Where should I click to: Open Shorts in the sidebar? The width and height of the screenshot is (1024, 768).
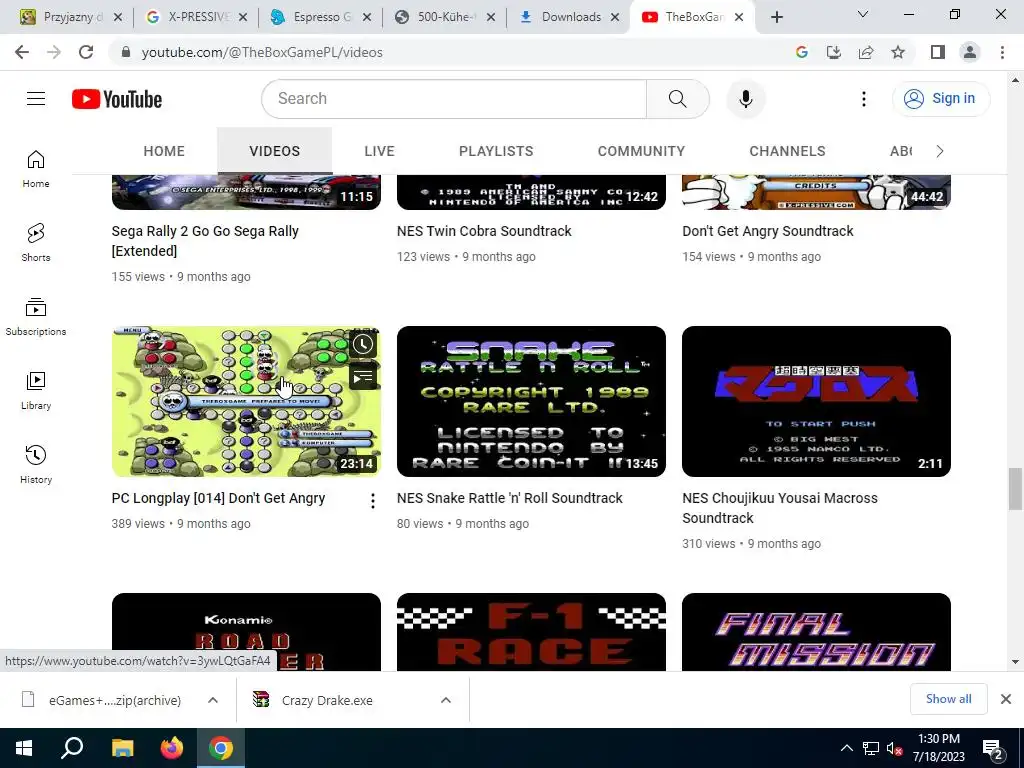(36, 242)
